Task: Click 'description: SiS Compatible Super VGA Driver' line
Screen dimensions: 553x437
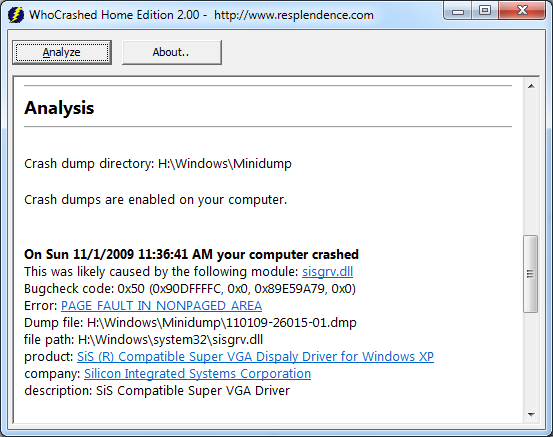Action: coord(157,391)
